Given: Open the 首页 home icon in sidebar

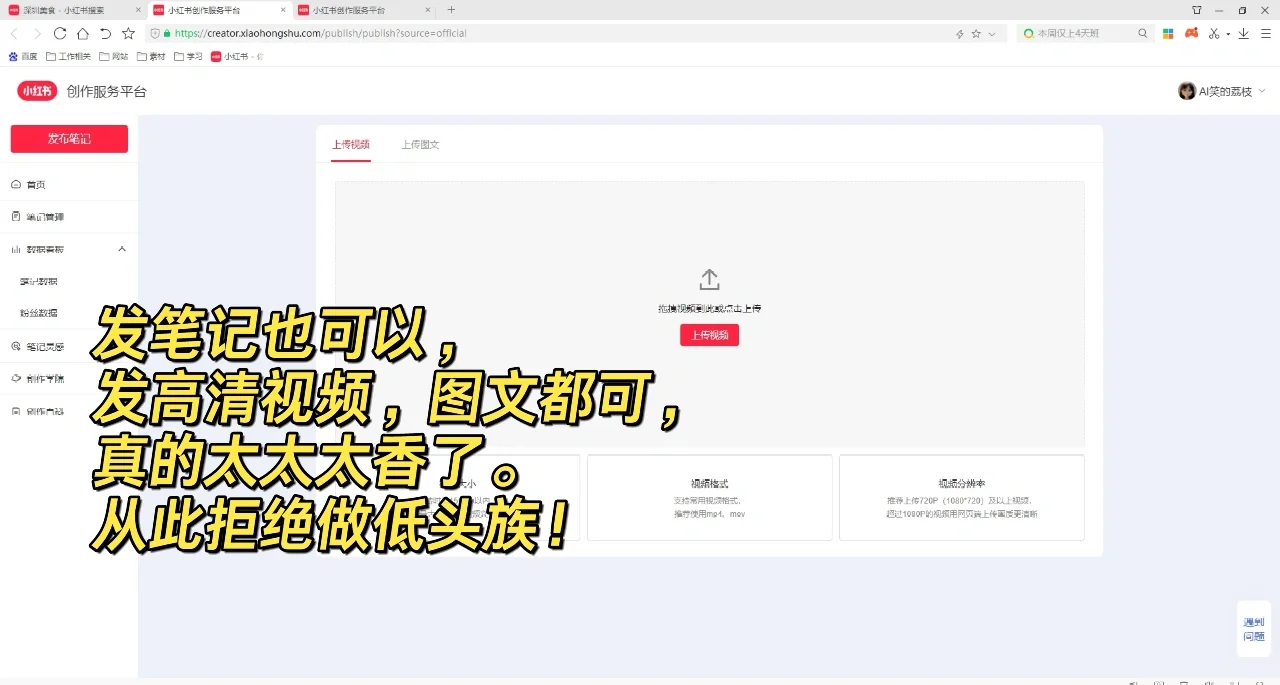Looking at the screenshot, I should (16, 184).
